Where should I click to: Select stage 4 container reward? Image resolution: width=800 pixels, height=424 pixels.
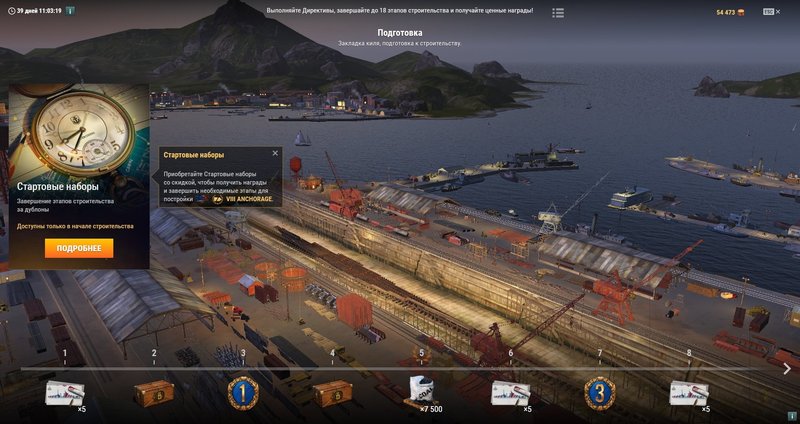(332, 393)
